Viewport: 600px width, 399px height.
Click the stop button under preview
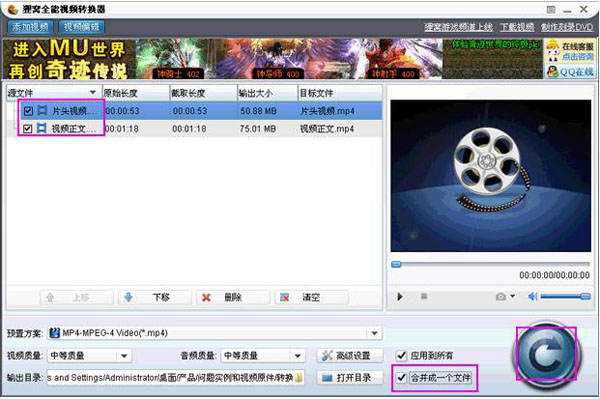tap(424, 296)
